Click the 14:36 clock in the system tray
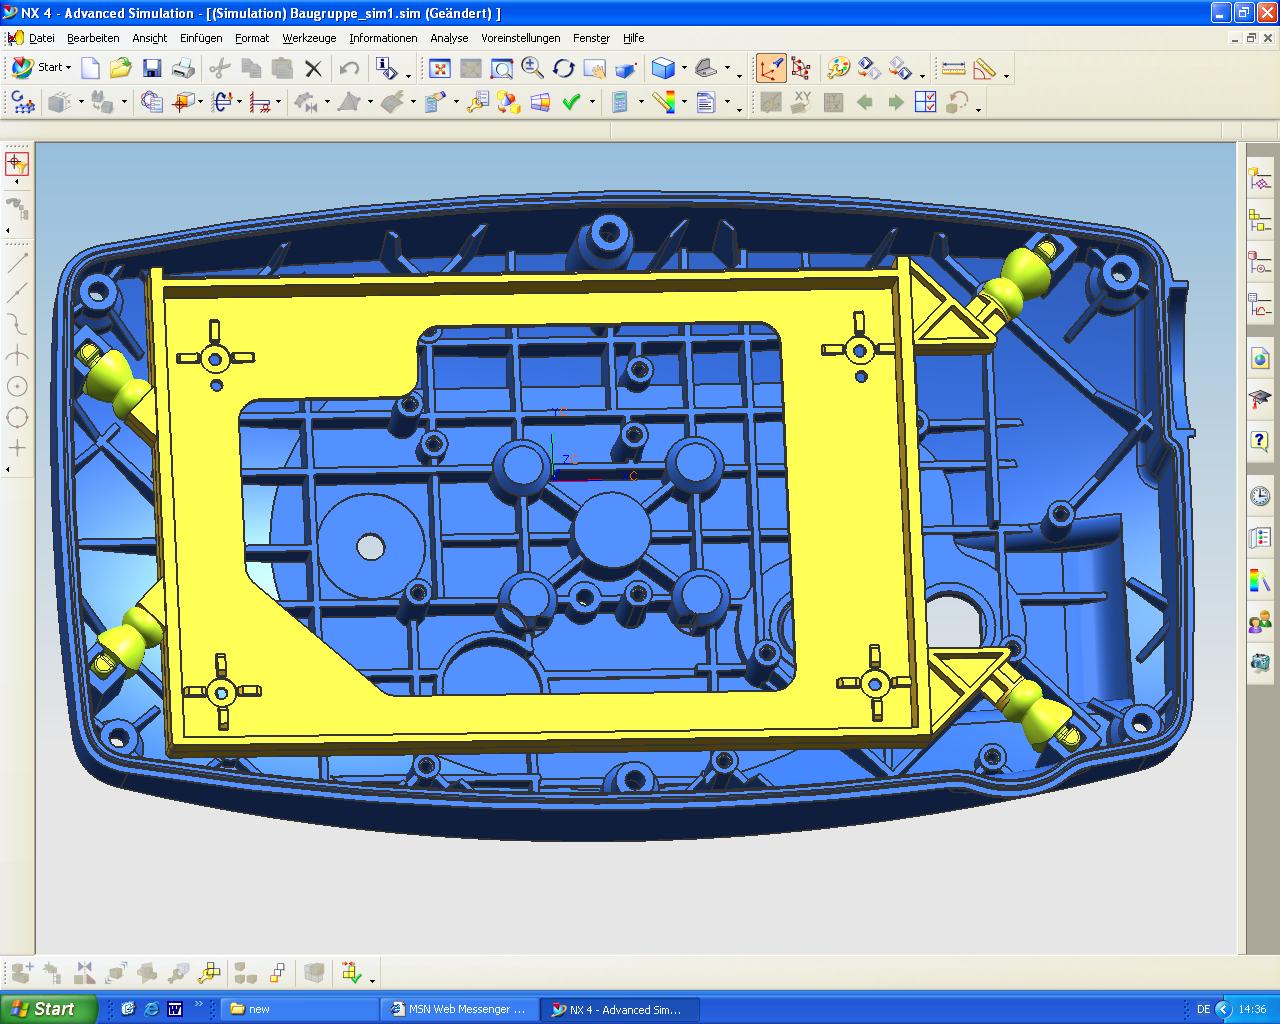This screenshot has height=1024, width=1280. pyautogui.click(x=1252, y=1009)
